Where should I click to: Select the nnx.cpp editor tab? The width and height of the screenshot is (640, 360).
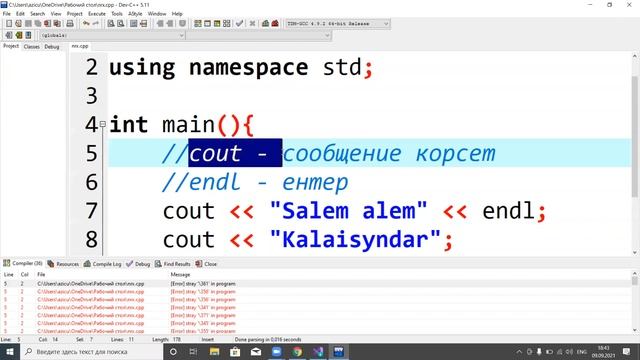coord(80,46)
